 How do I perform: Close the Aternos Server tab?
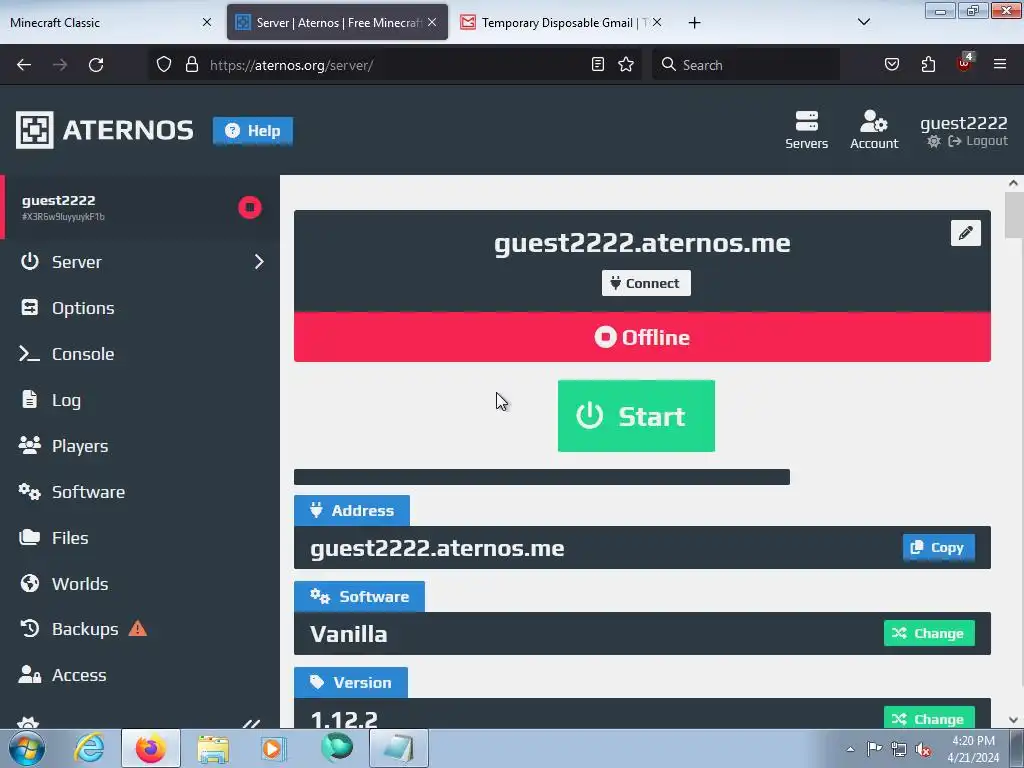coord(432,22)
